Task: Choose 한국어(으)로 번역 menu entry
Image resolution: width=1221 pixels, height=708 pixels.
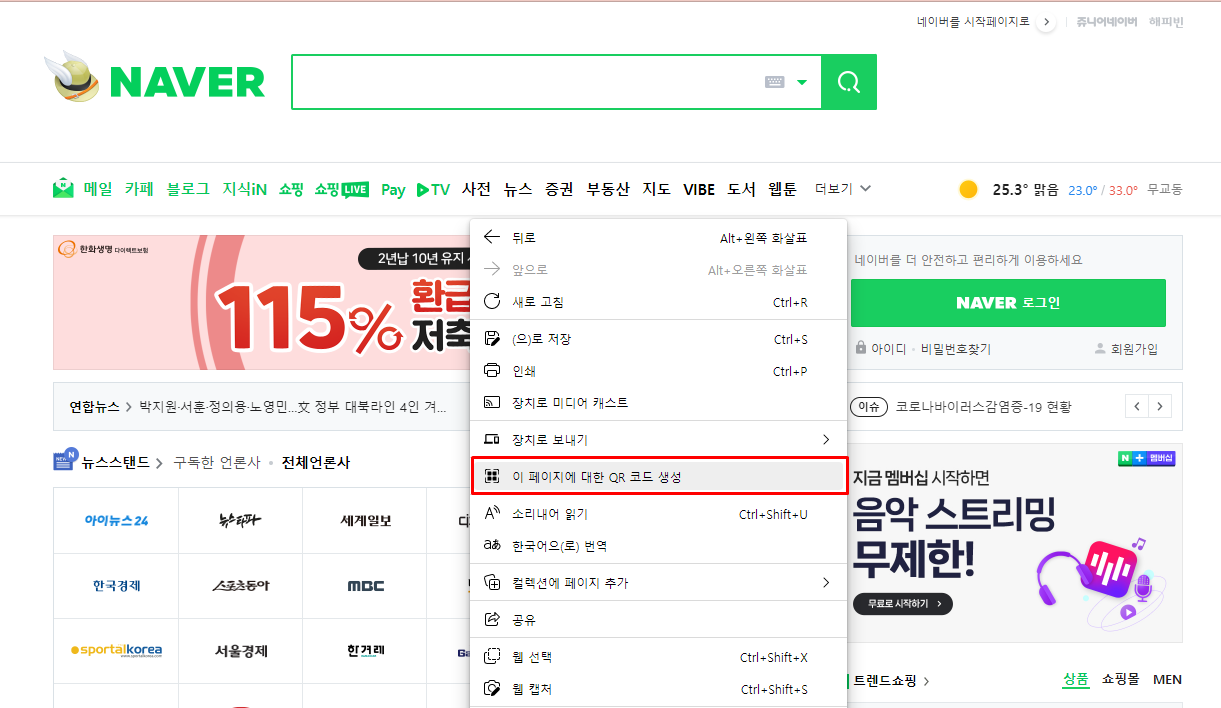Action: (659, 546)
